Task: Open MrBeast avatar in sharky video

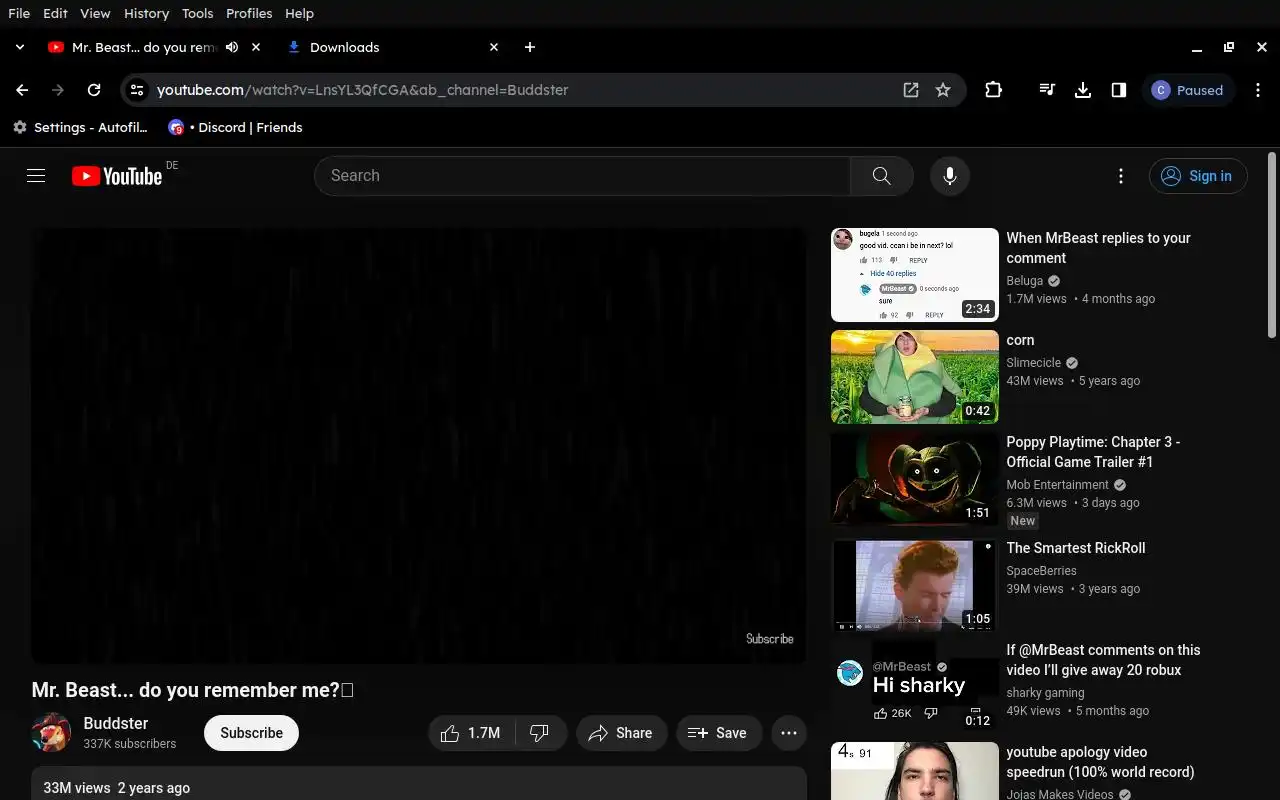Action: coord(849,673)
